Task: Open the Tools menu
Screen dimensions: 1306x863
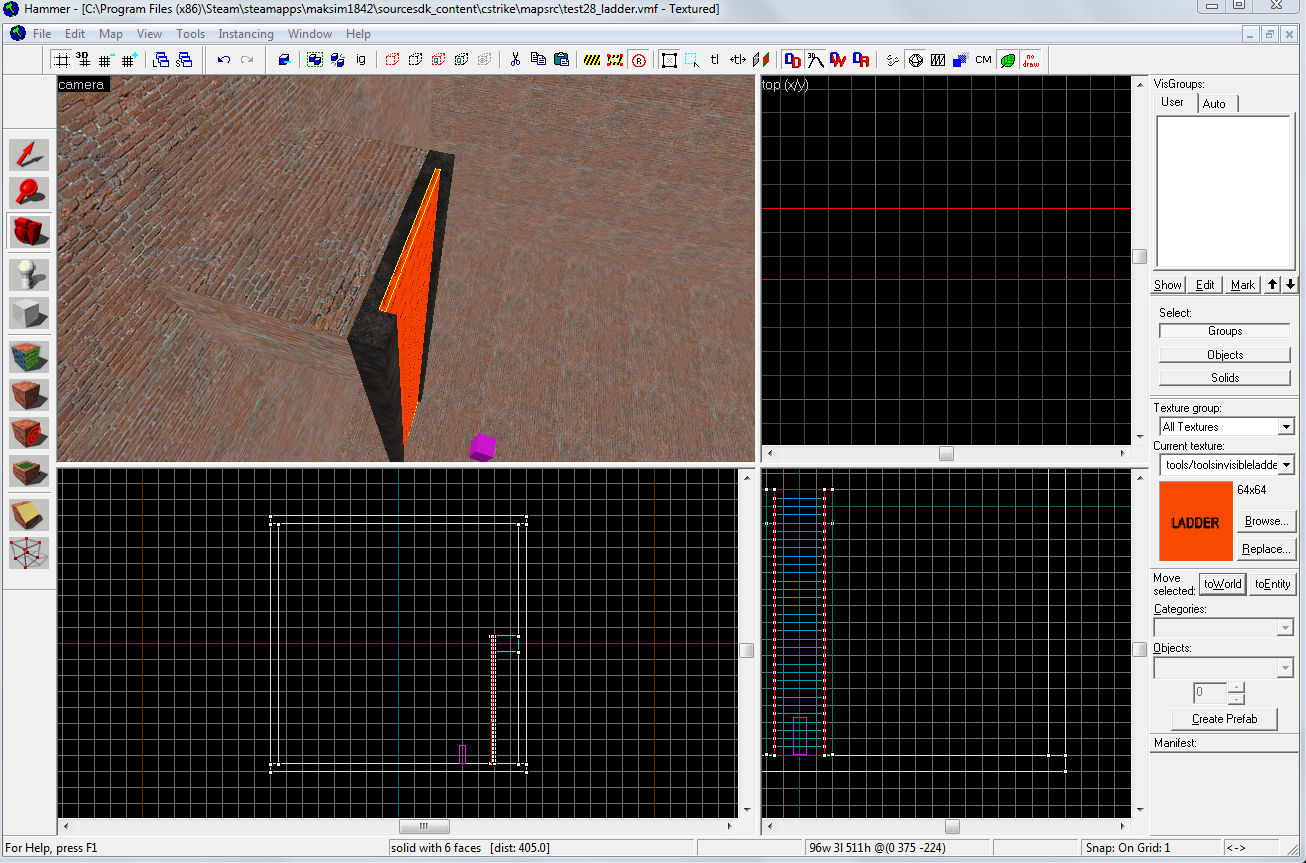Action: (190, 34)
